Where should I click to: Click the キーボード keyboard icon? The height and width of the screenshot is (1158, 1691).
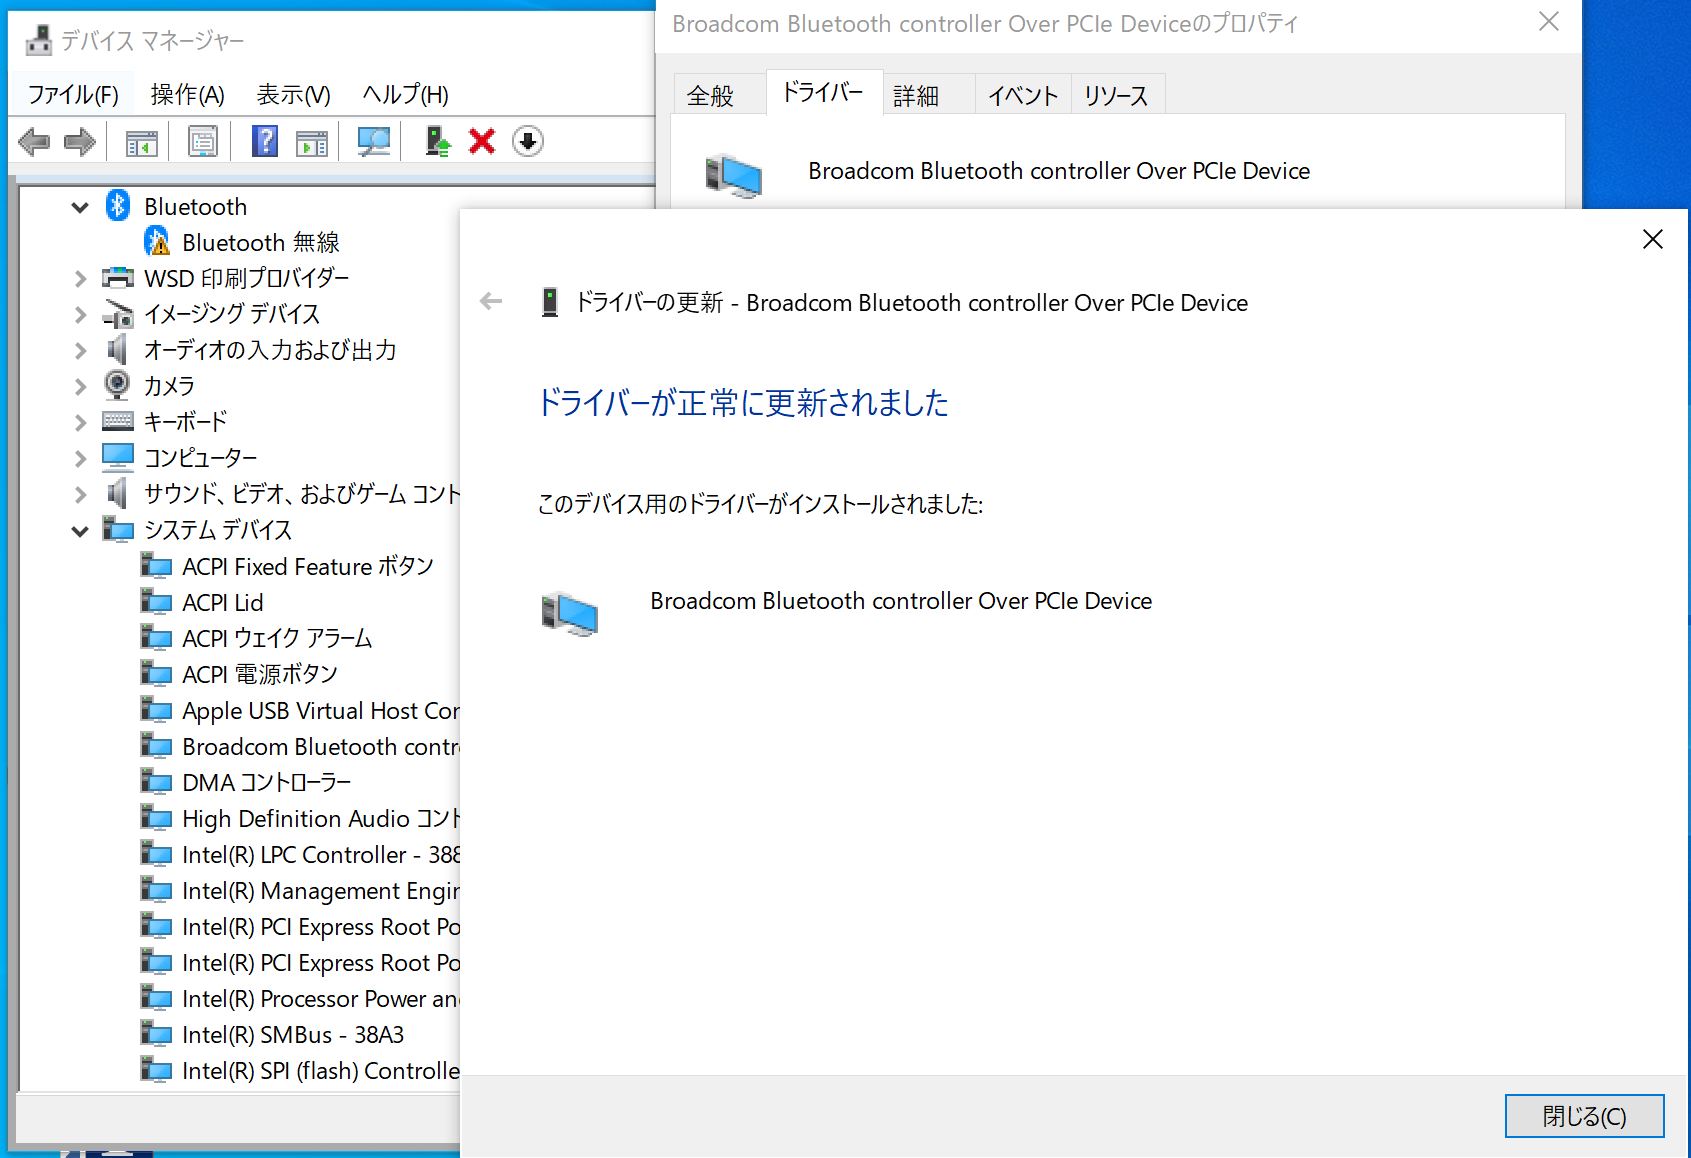118,421
